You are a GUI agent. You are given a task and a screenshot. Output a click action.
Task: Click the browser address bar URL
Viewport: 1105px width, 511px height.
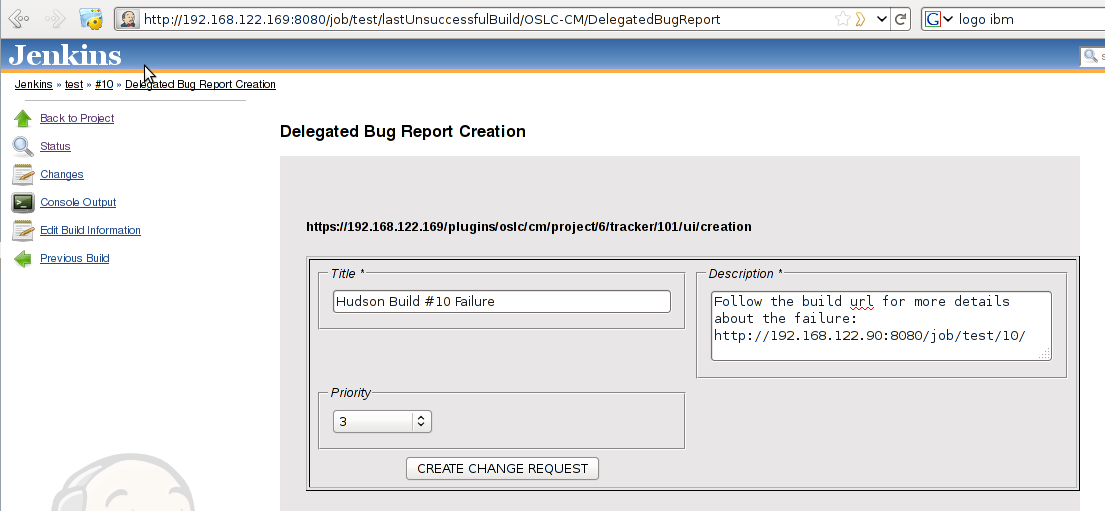[x=431, y=19]
